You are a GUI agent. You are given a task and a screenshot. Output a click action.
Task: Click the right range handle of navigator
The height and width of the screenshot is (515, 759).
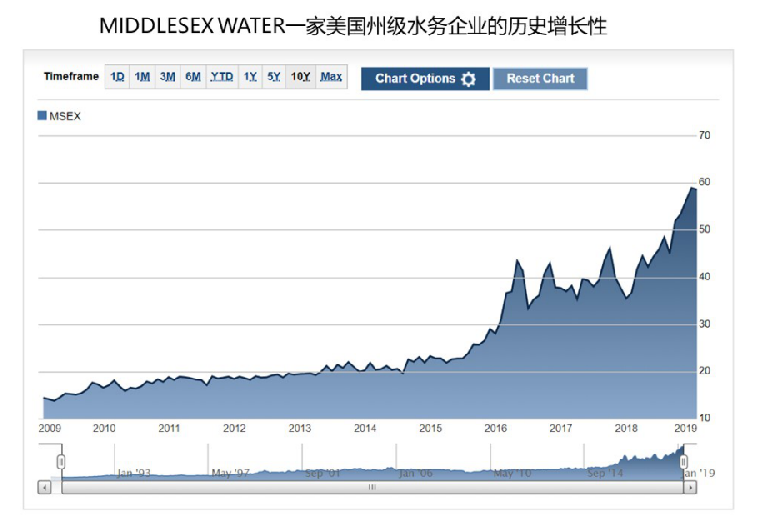point(683,462)
